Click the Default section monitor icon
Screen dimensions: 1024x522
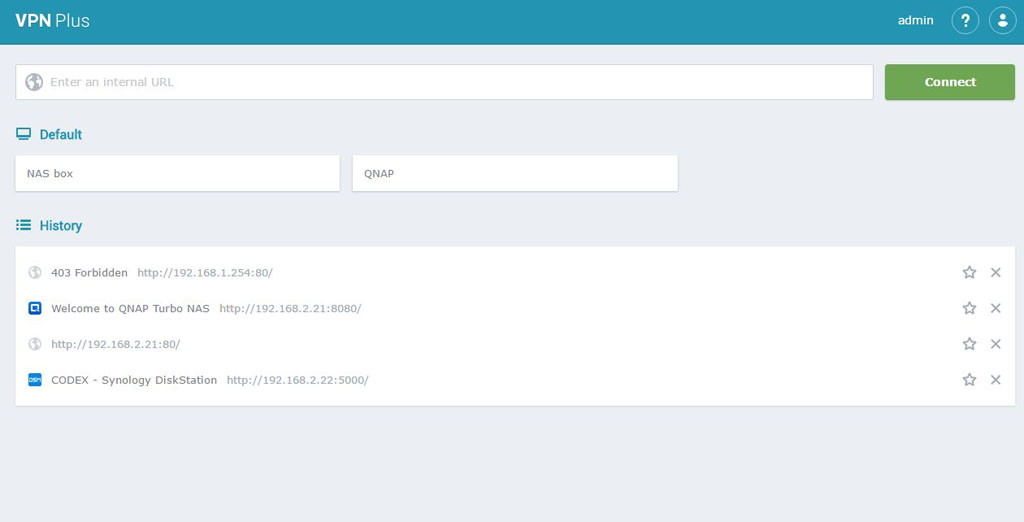[x=24, y=134]
